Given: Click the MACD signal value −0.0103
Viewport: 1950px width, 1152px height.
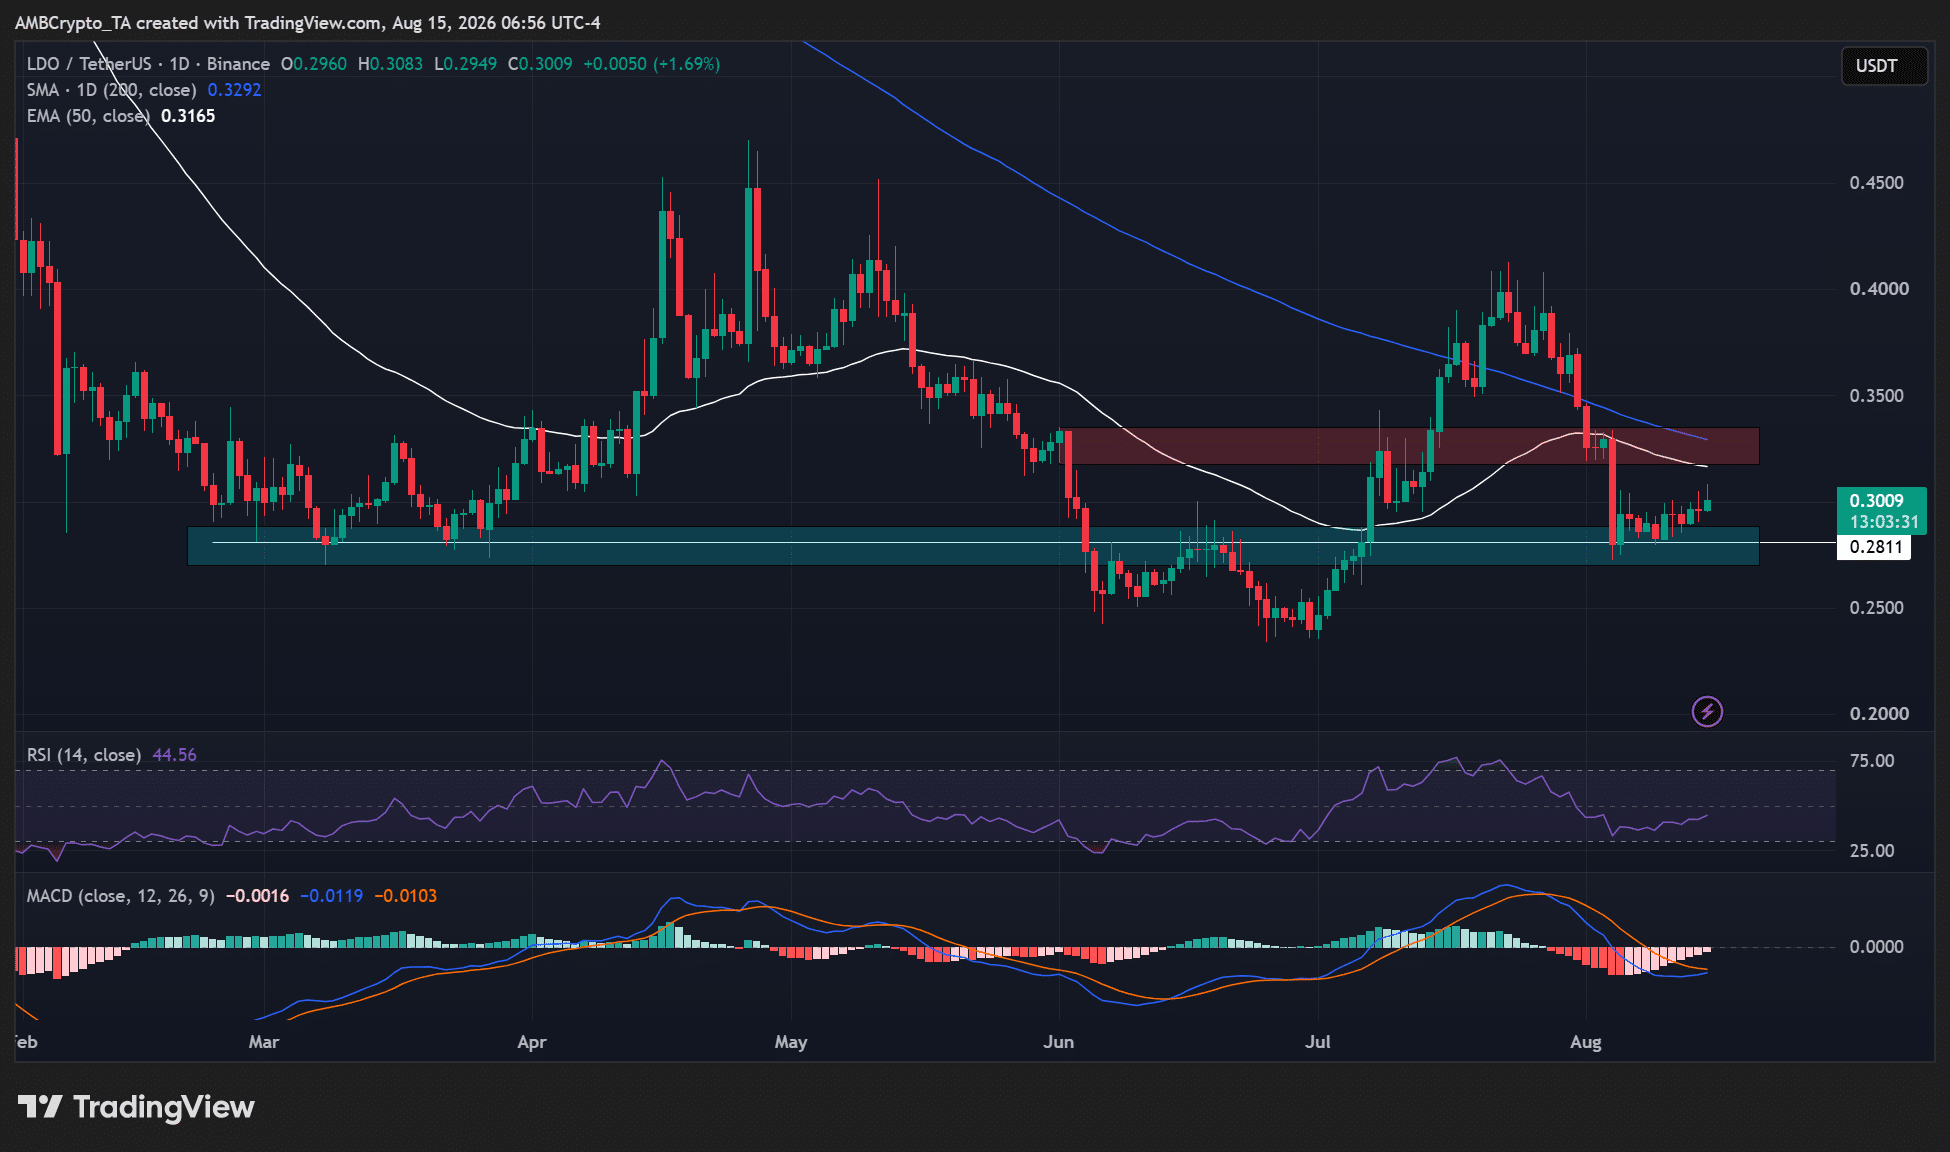Looking at the screenshot, I should pyautogui.click(x=405, y=896).
